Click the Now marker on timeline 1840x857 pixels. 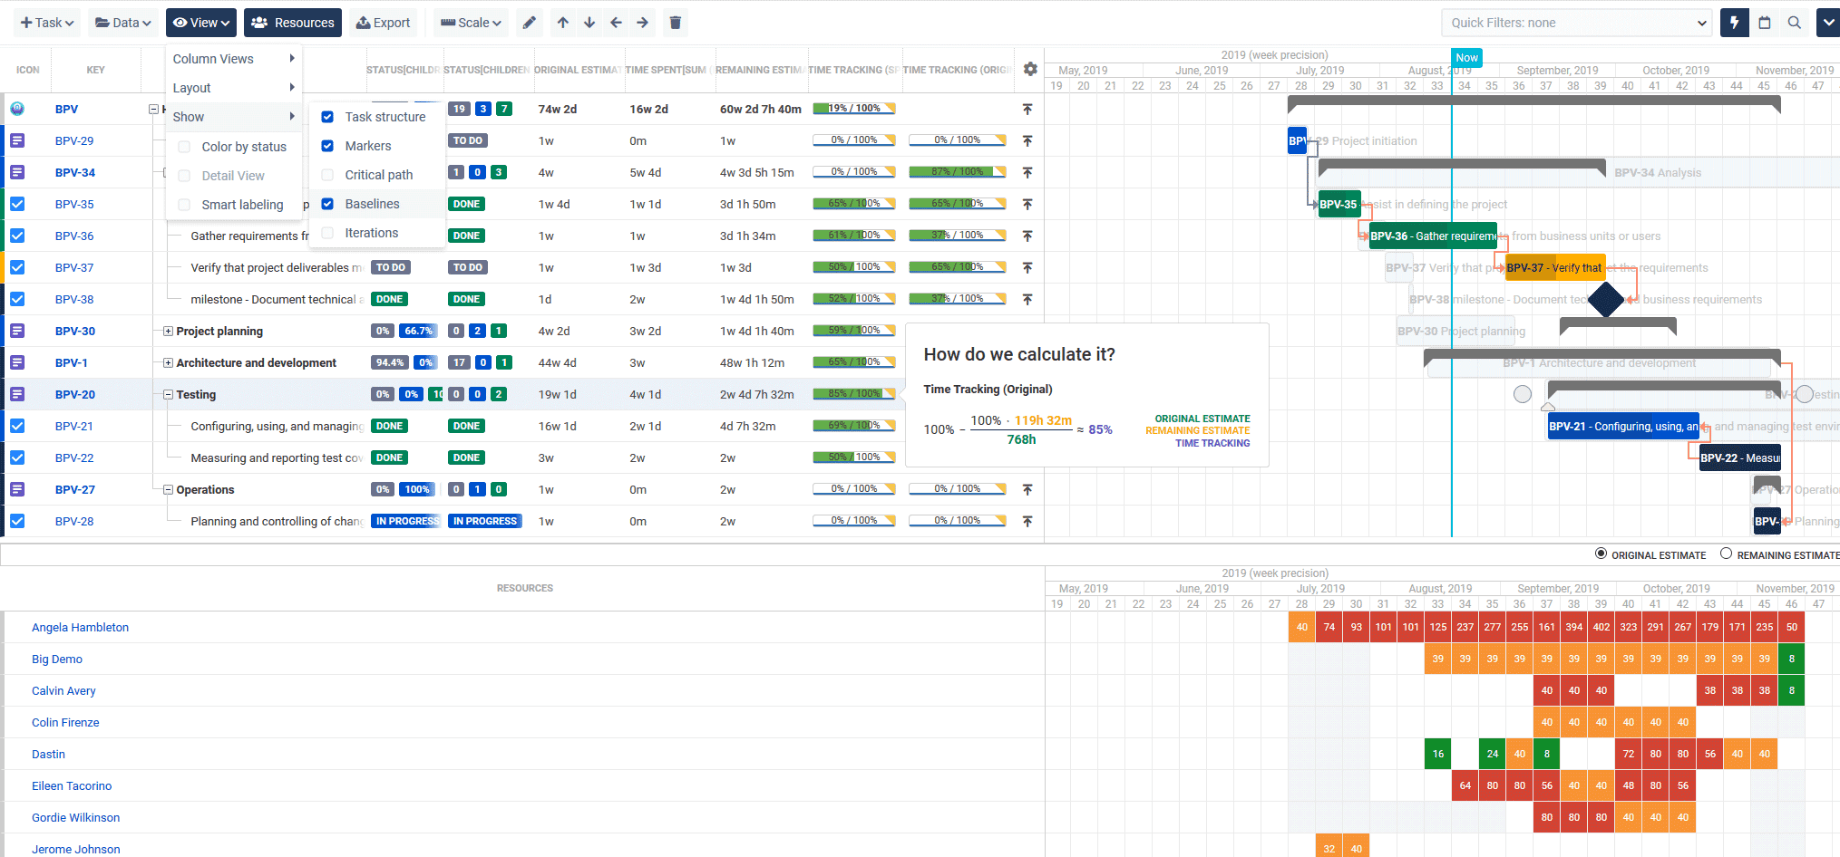[1466, 58]
